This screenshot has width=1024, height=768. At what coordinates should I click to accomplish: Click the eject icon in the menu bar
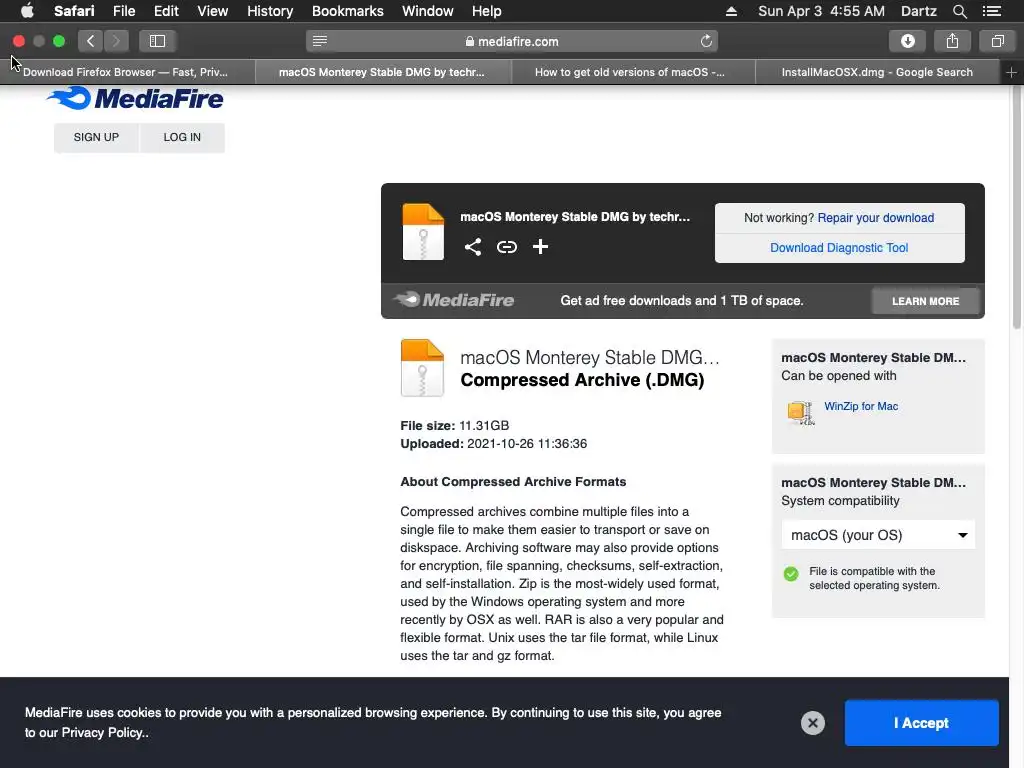(731, 11)
